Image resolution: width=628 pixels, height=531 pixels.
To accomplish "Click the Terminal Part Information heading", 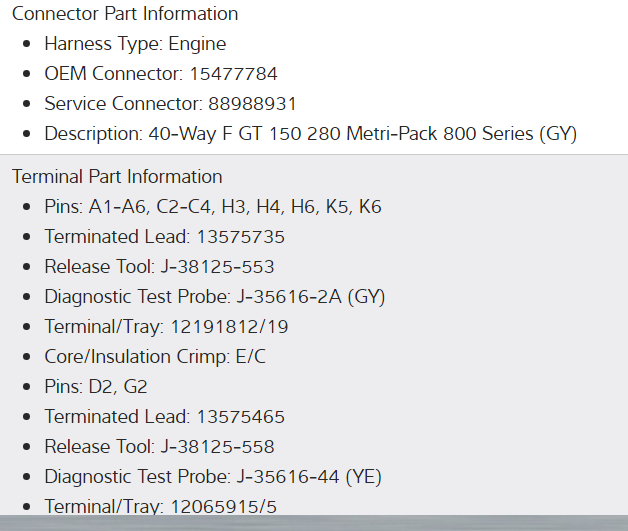I will pyautogui.click(x=117, y=177).
